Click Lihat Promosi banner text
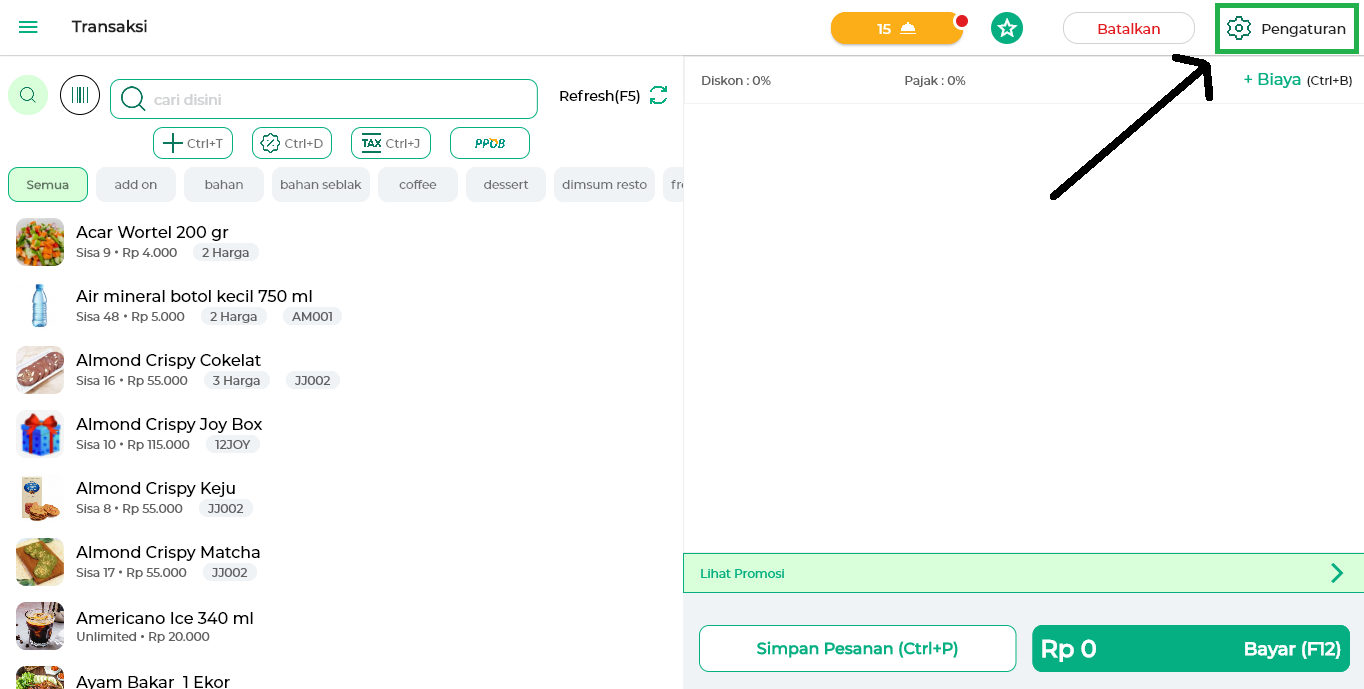The width and height of the screenshot is (1364, 689). pos(742,574)
